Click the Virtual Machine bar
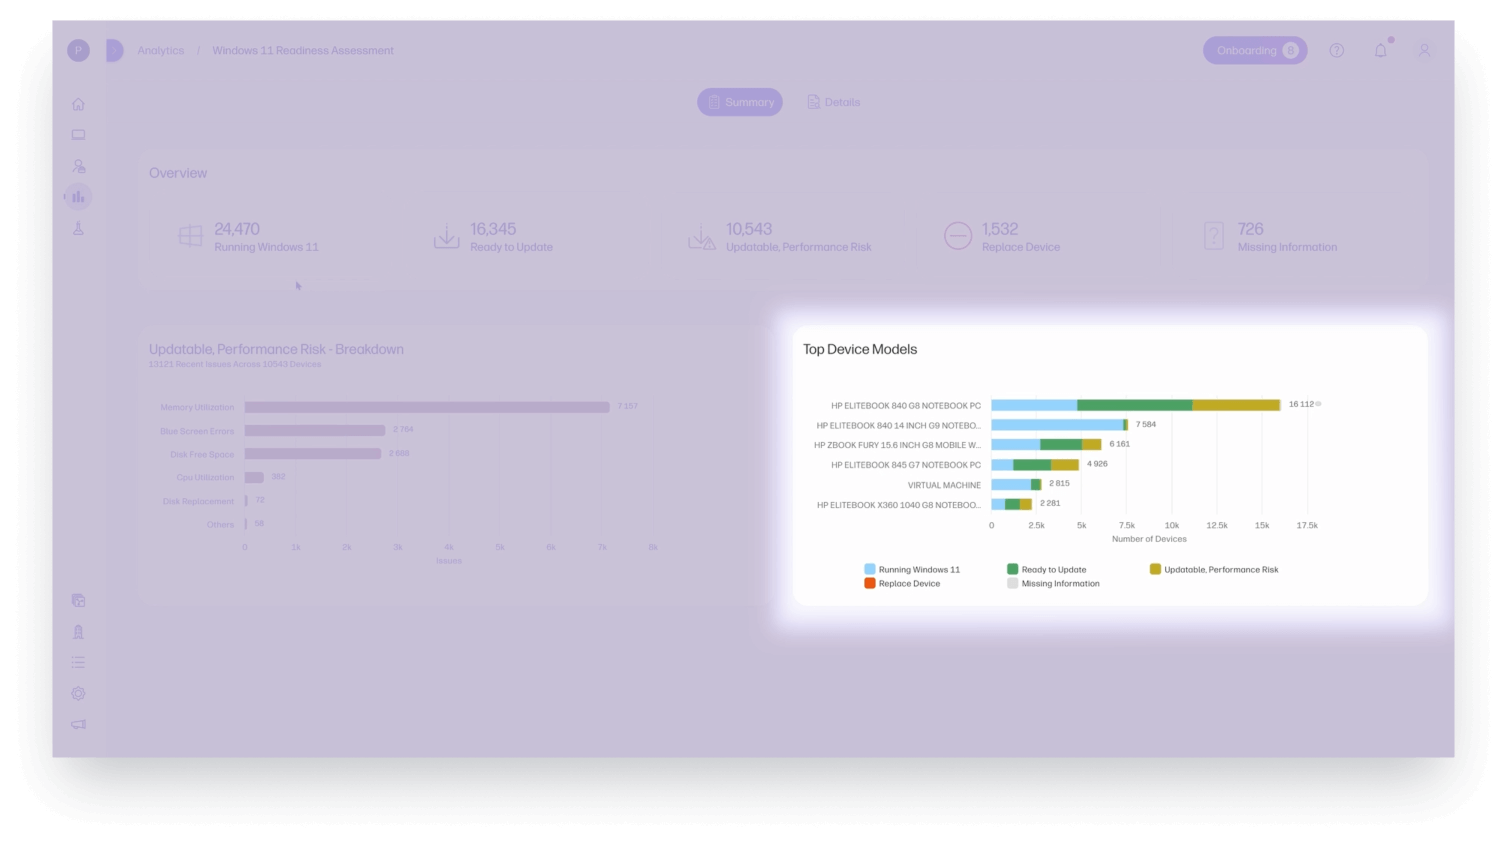Screen dimensions: 1507x842 point(1016,484)
